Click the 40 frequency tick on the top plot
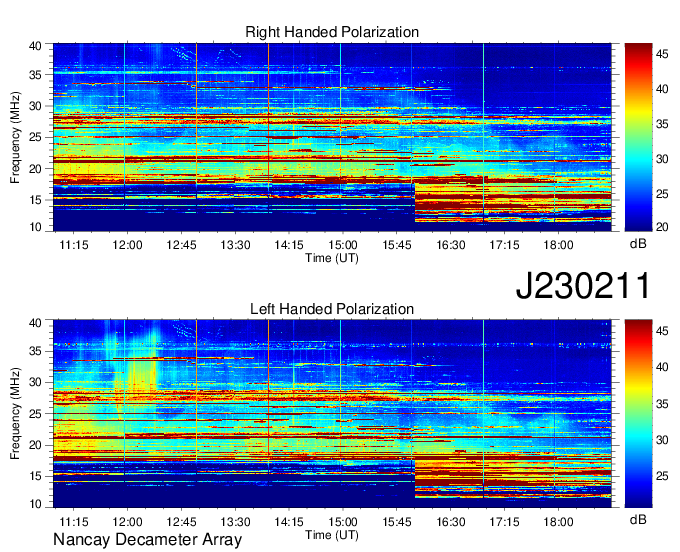 36,46
